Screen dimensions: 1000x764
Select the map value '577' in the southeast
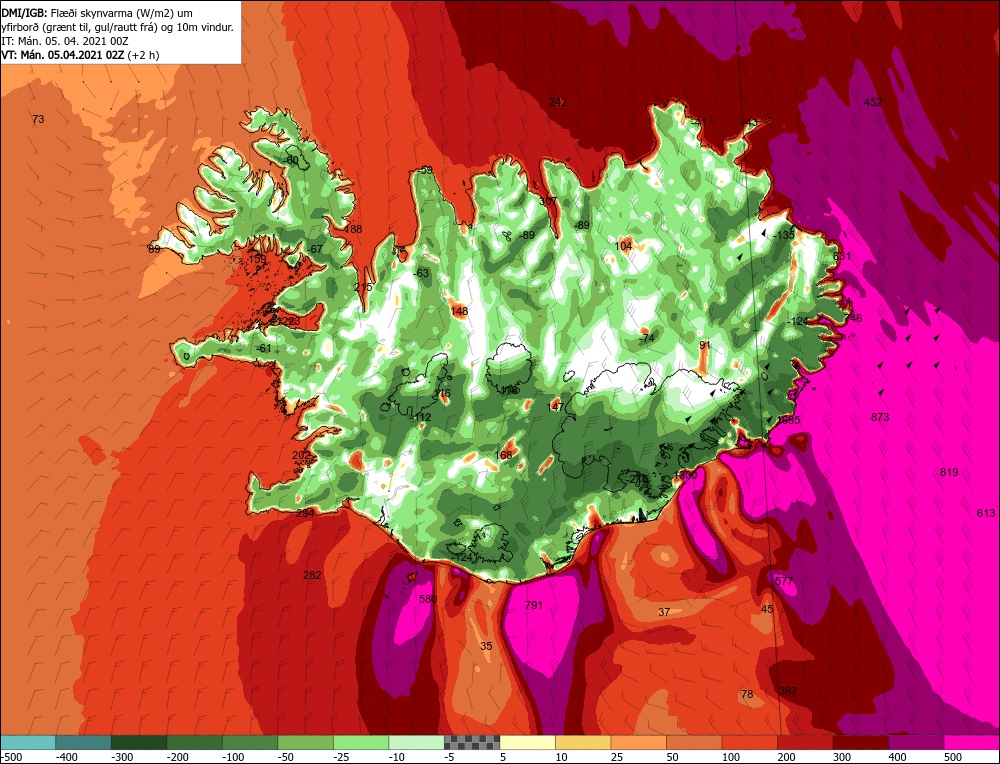pyautogui.click(x=784, y=581)
